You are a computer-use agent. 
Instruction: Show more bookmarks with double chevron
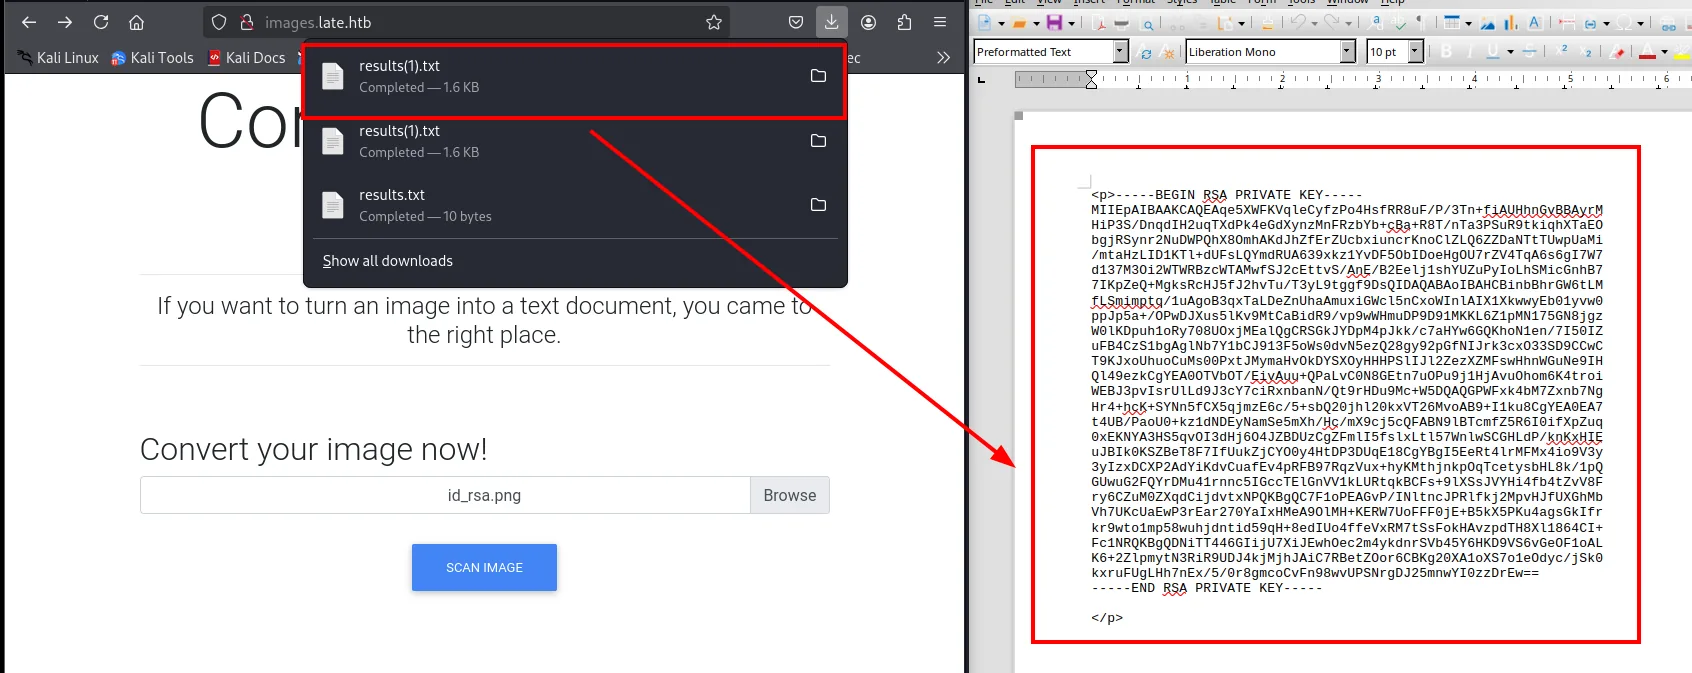coord(943,58)
